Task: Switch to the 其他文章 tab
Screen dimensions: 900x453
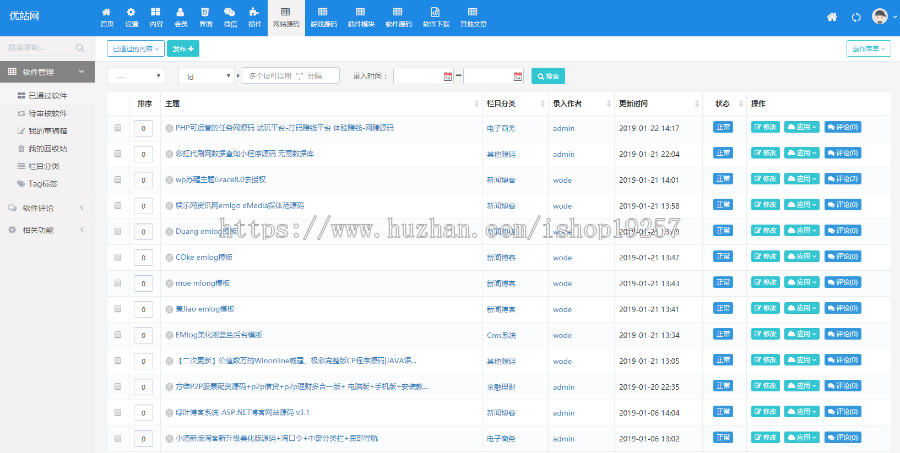Action: coord(473,17)
